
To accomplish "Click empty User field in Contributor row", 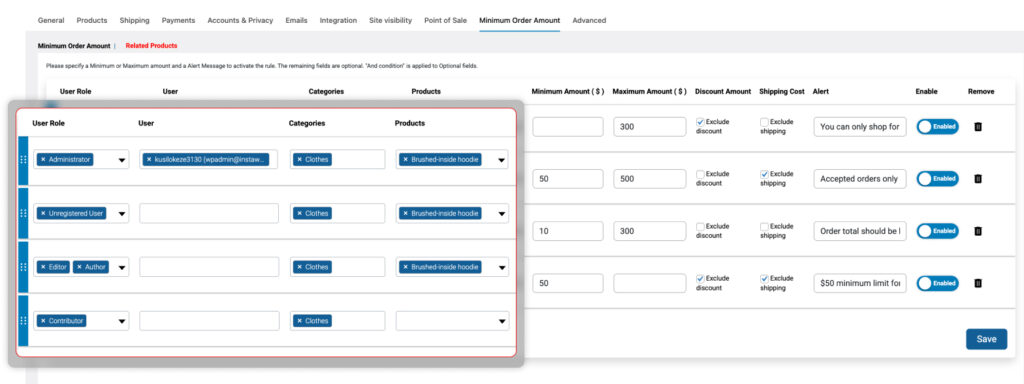I will 209,321.
